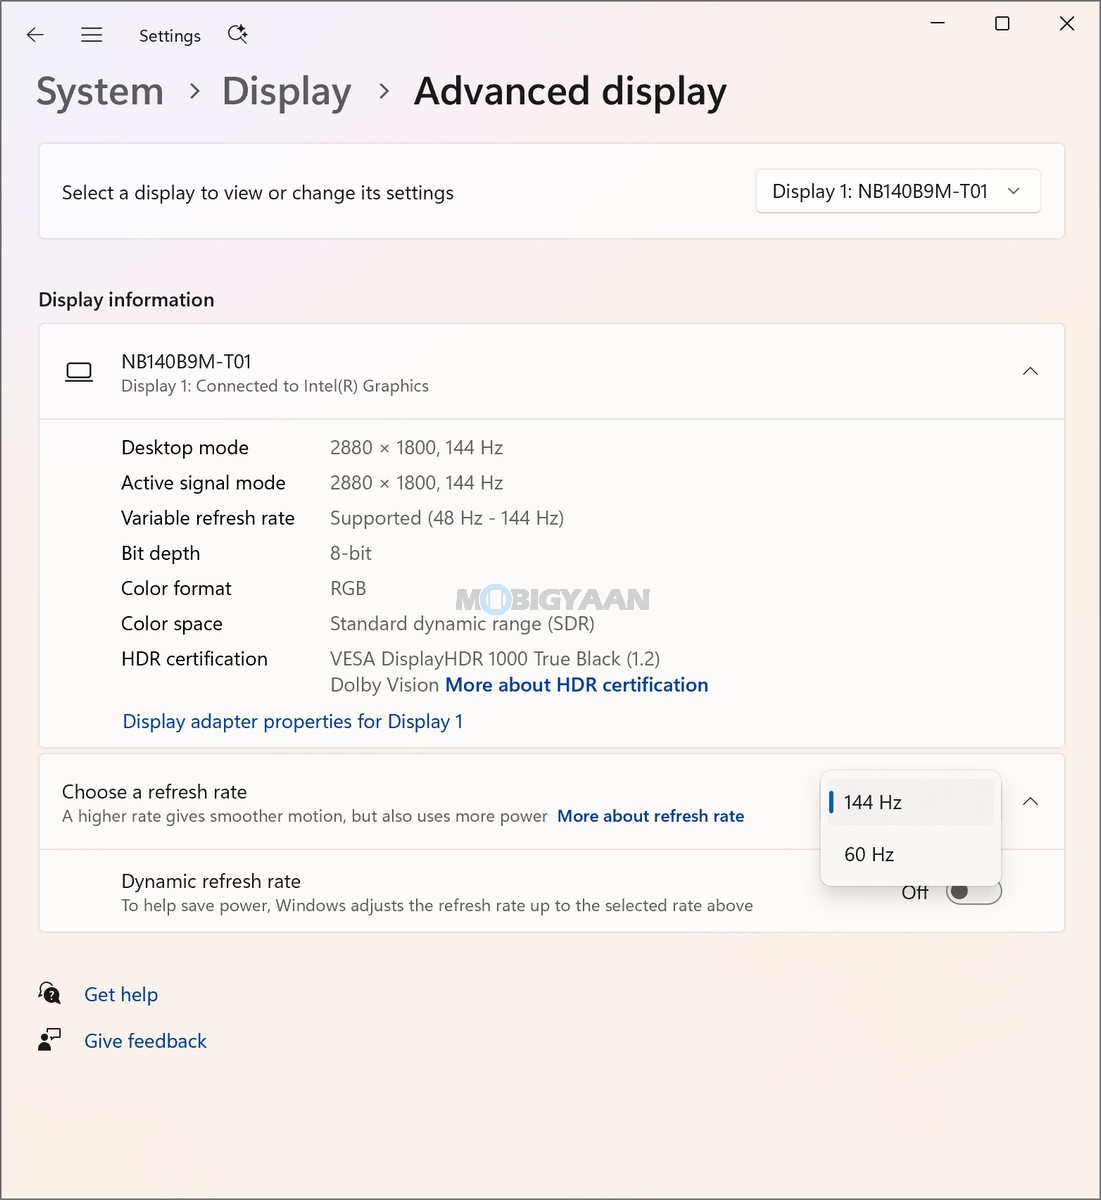
Task: Navigate to System breadcrumb
Action: coord(100,91)
